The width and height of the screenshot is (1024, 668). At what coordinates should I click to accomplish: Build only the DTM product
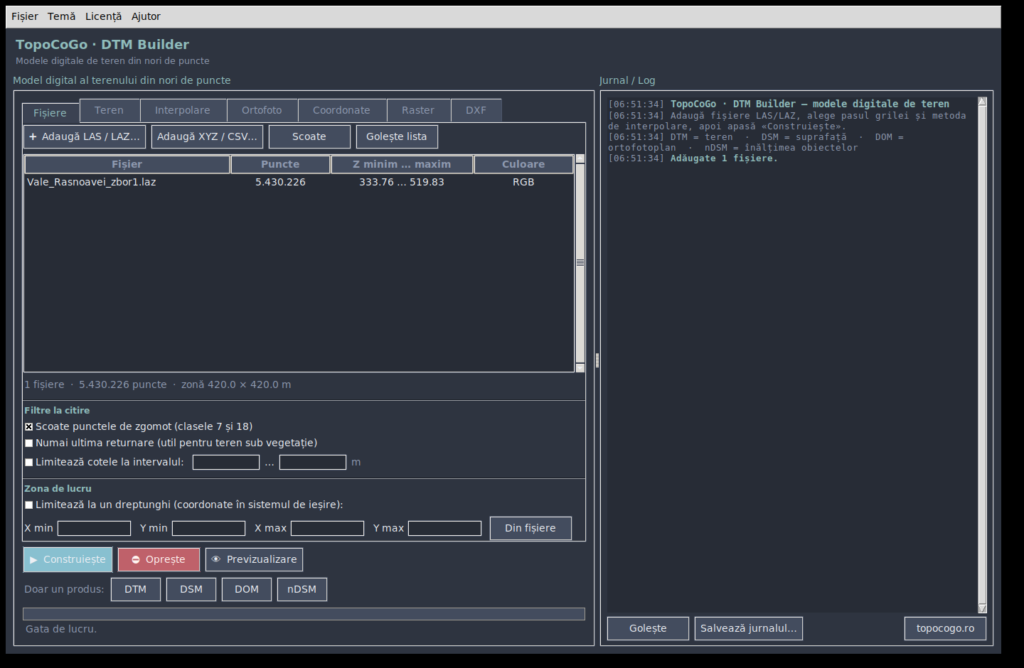(135, 589)
